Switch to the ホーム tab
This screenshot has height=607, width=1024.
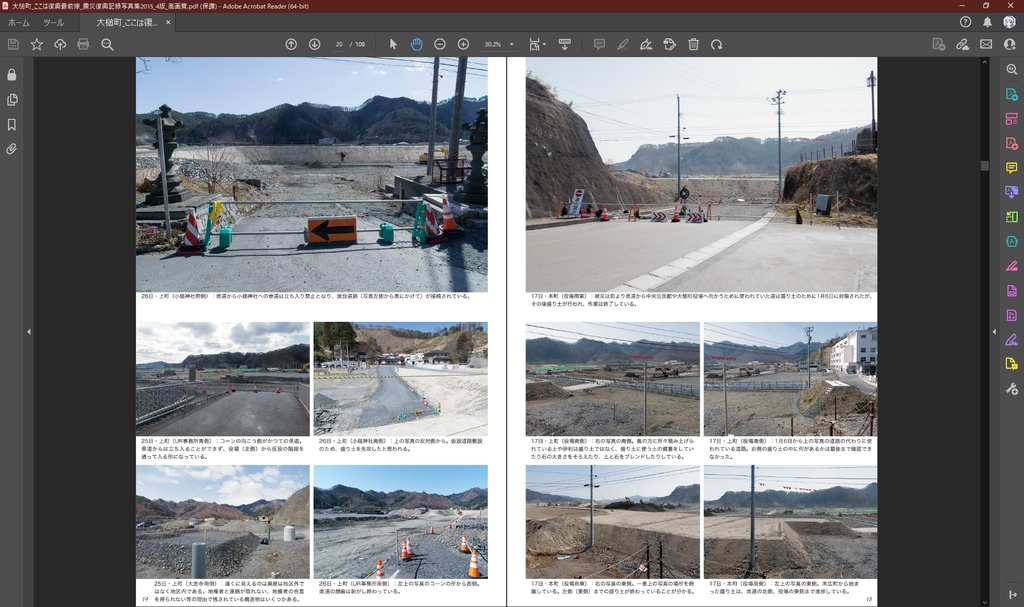point(17,24)
